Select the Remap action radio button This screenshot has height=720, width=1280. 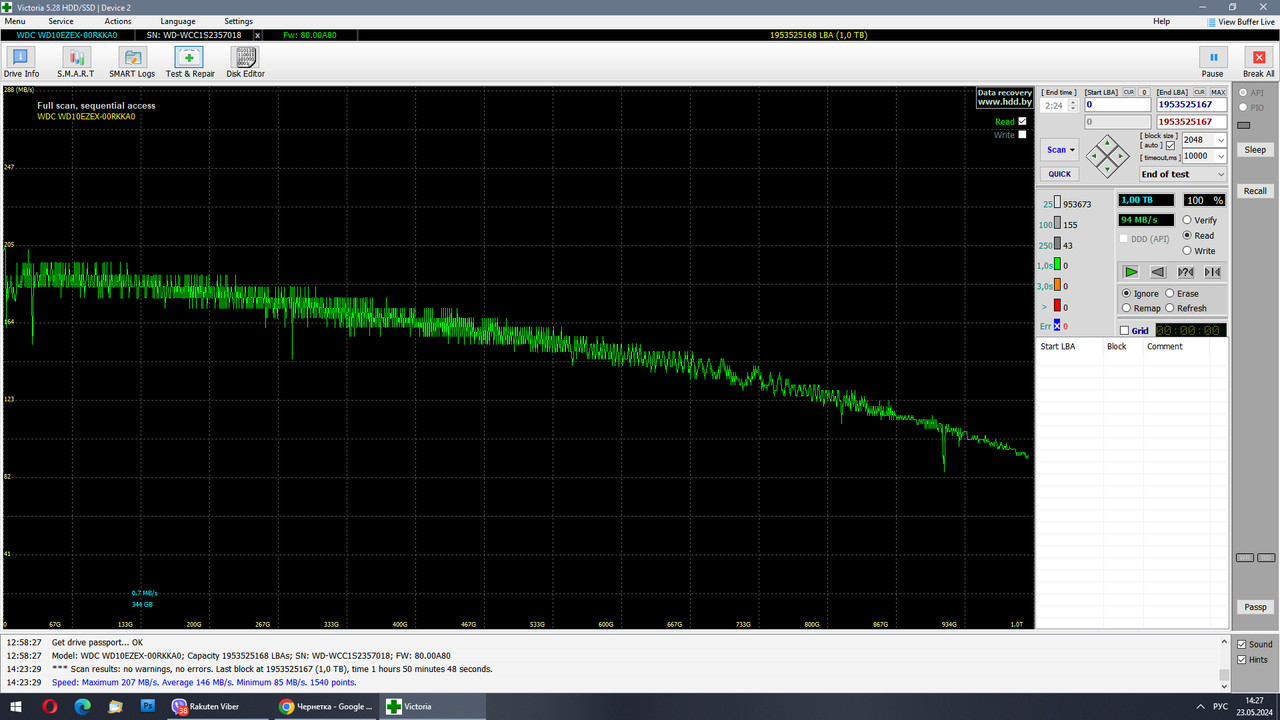pyautogui.click(x=1126, y=308)
